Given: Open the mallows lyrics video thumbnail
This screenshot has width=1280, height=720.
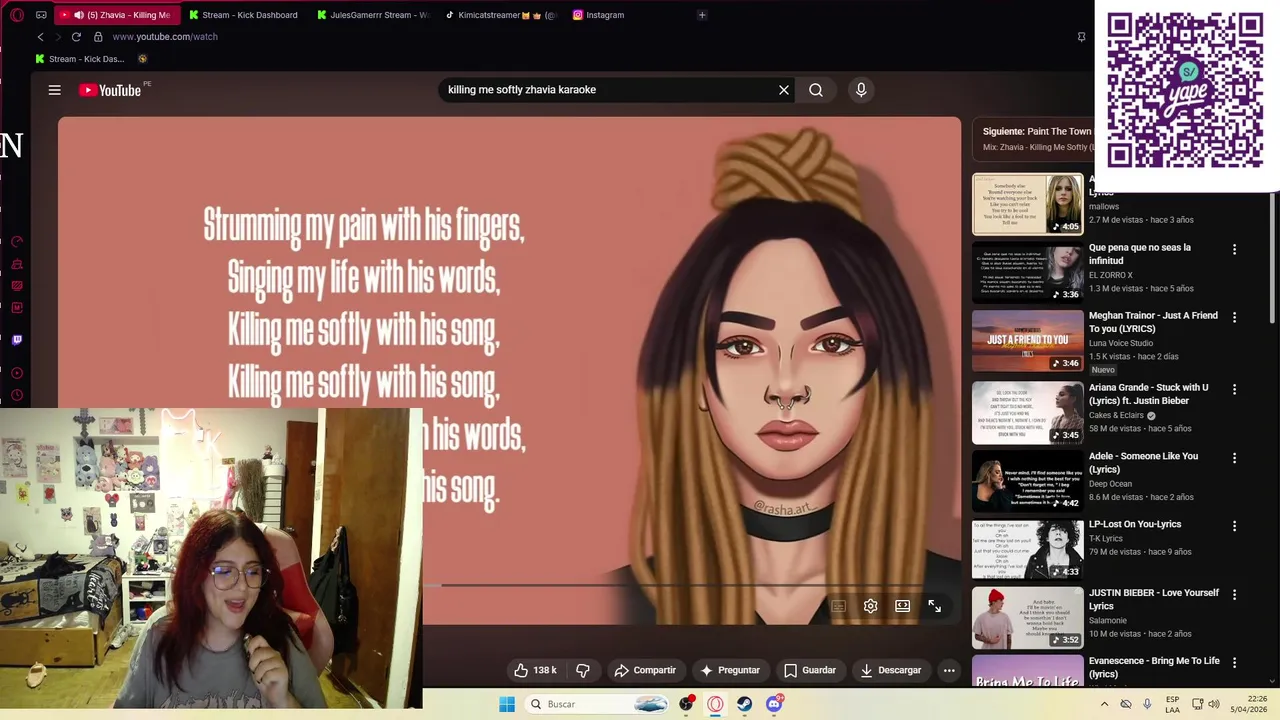Looking at the screenshot, I should coord(1028,204).
